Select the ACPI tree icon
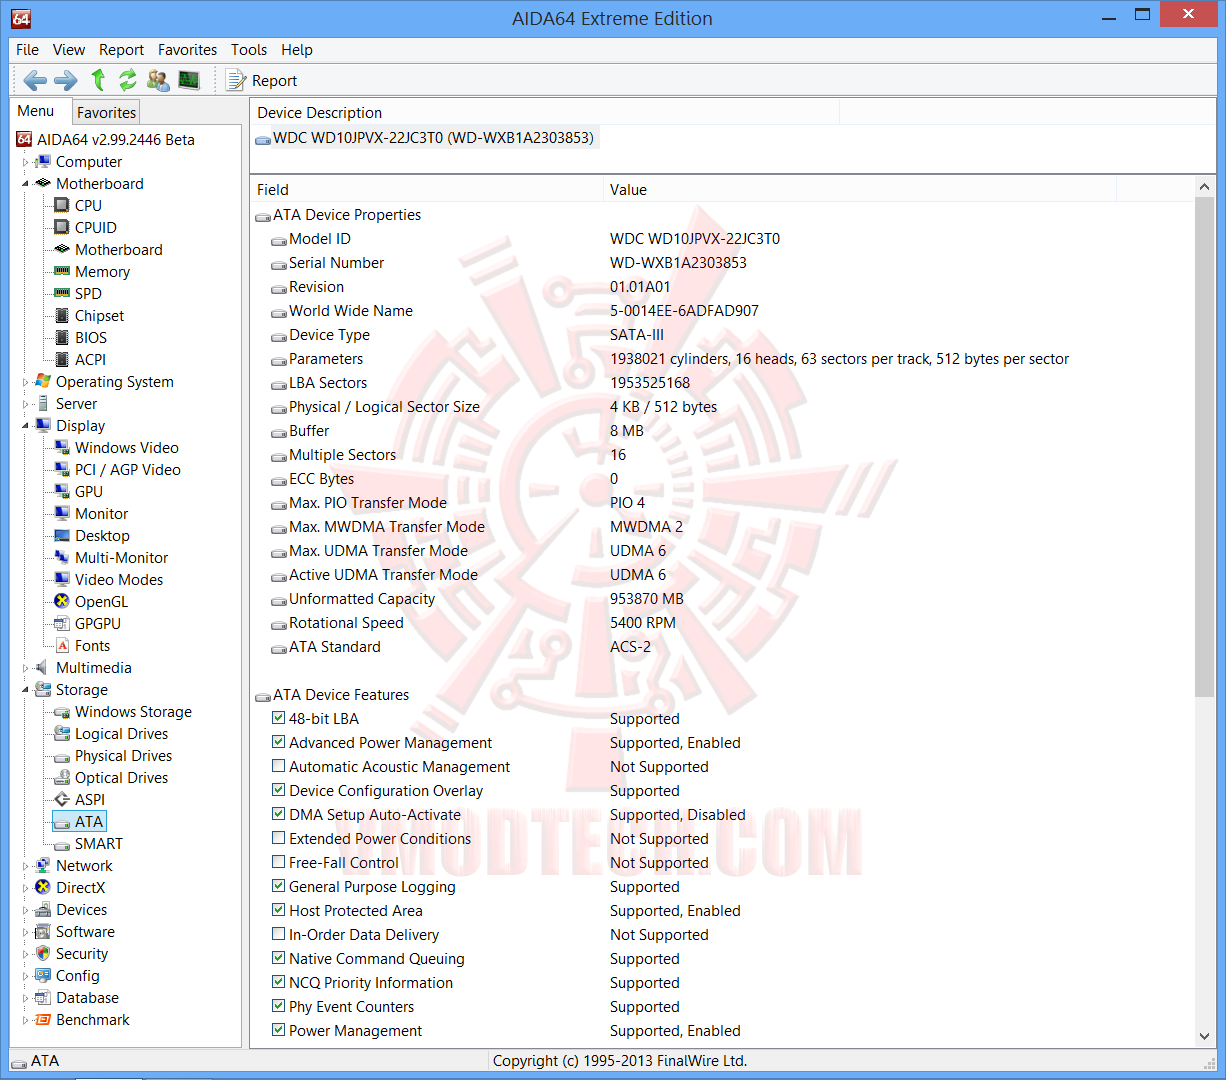This screenshot has height=1080, width=1226. (62, 359)
